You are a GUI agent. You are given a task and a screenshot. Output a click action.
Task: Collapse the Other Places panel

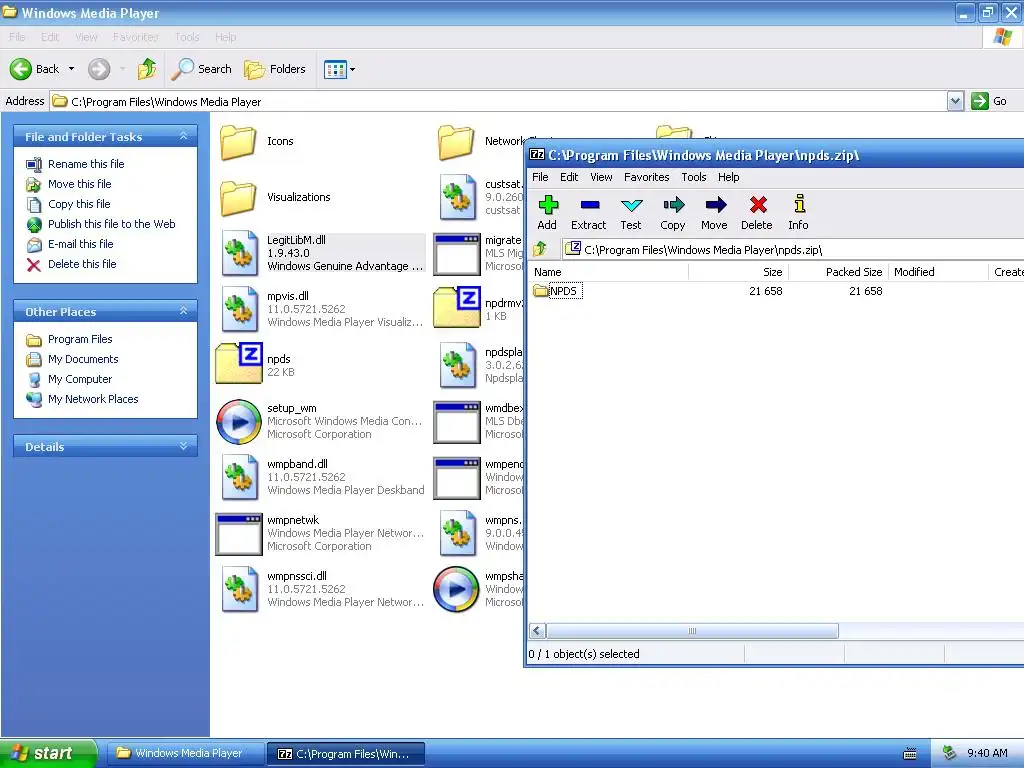pyautogui.click(x=184, y=311)
